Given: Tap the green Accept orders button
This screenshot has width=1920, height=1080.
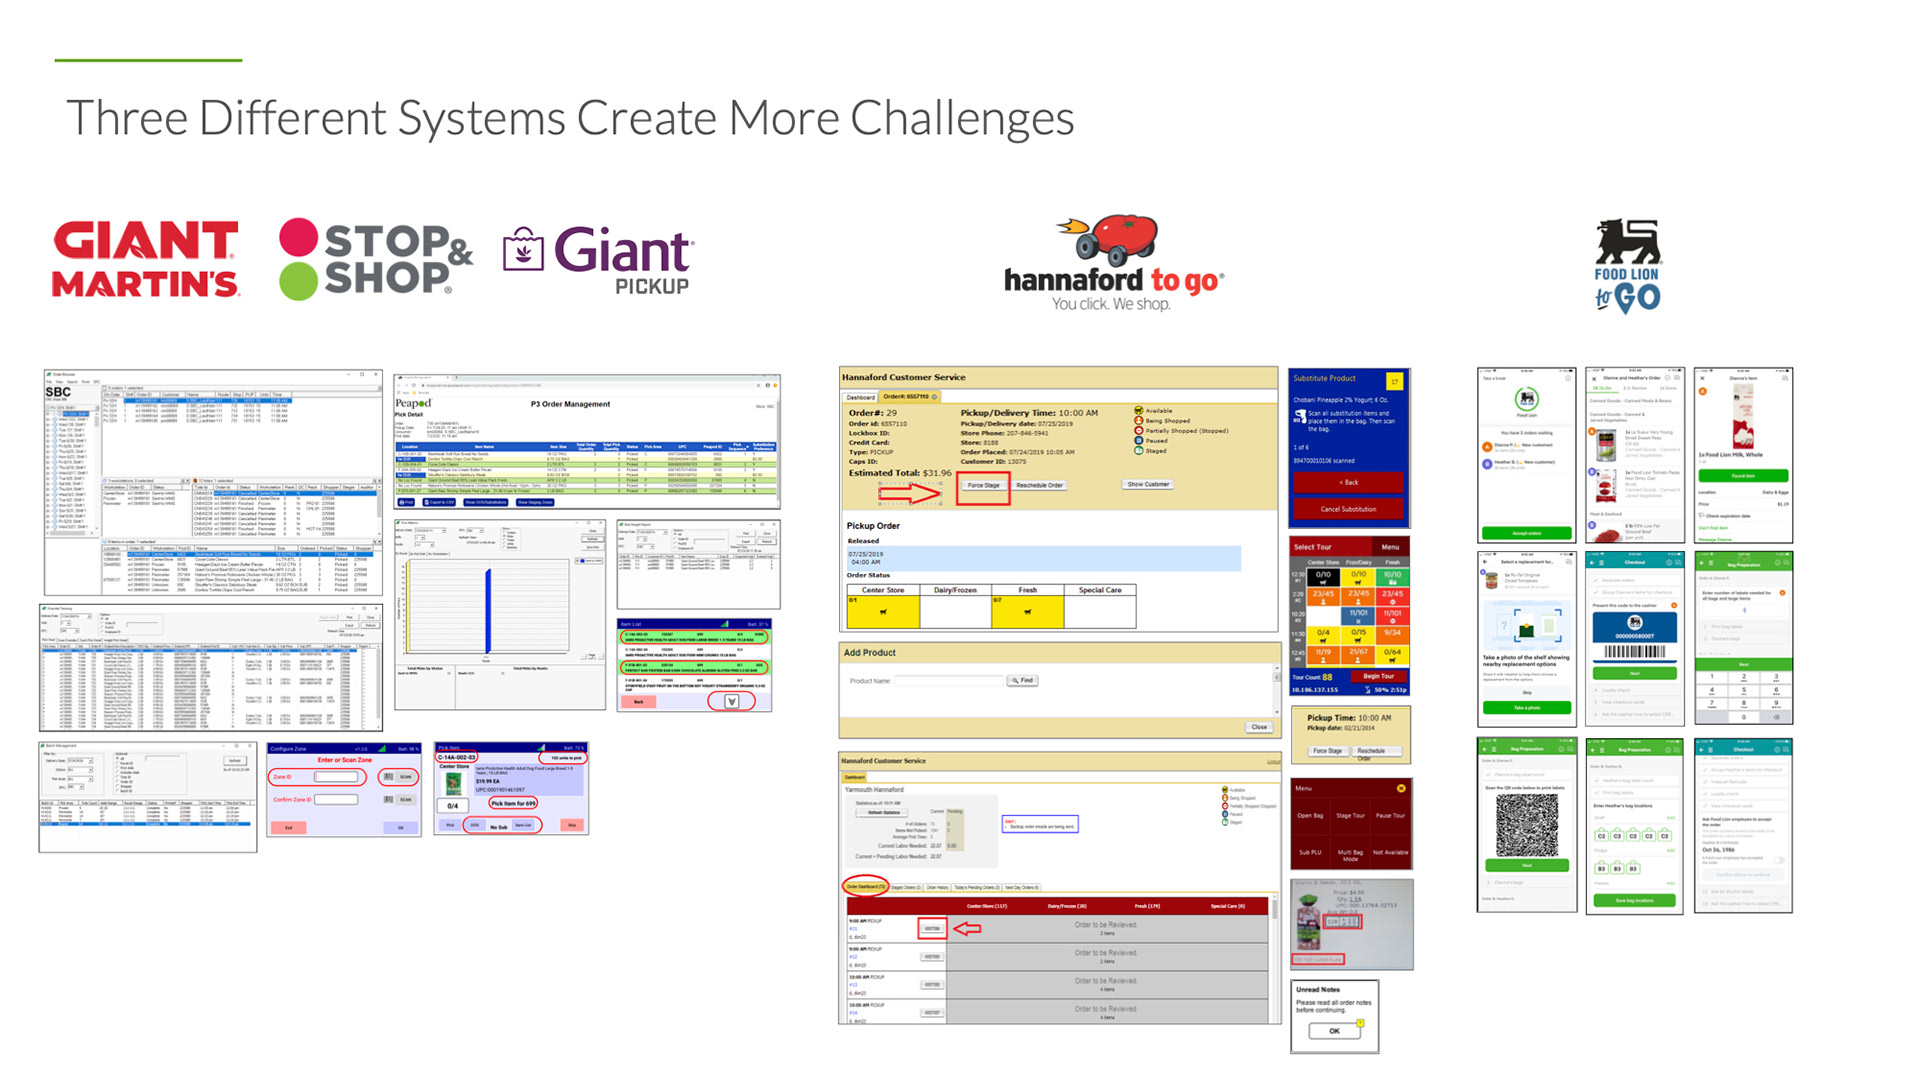Looking at the screenshot, I should [1526, 533].
